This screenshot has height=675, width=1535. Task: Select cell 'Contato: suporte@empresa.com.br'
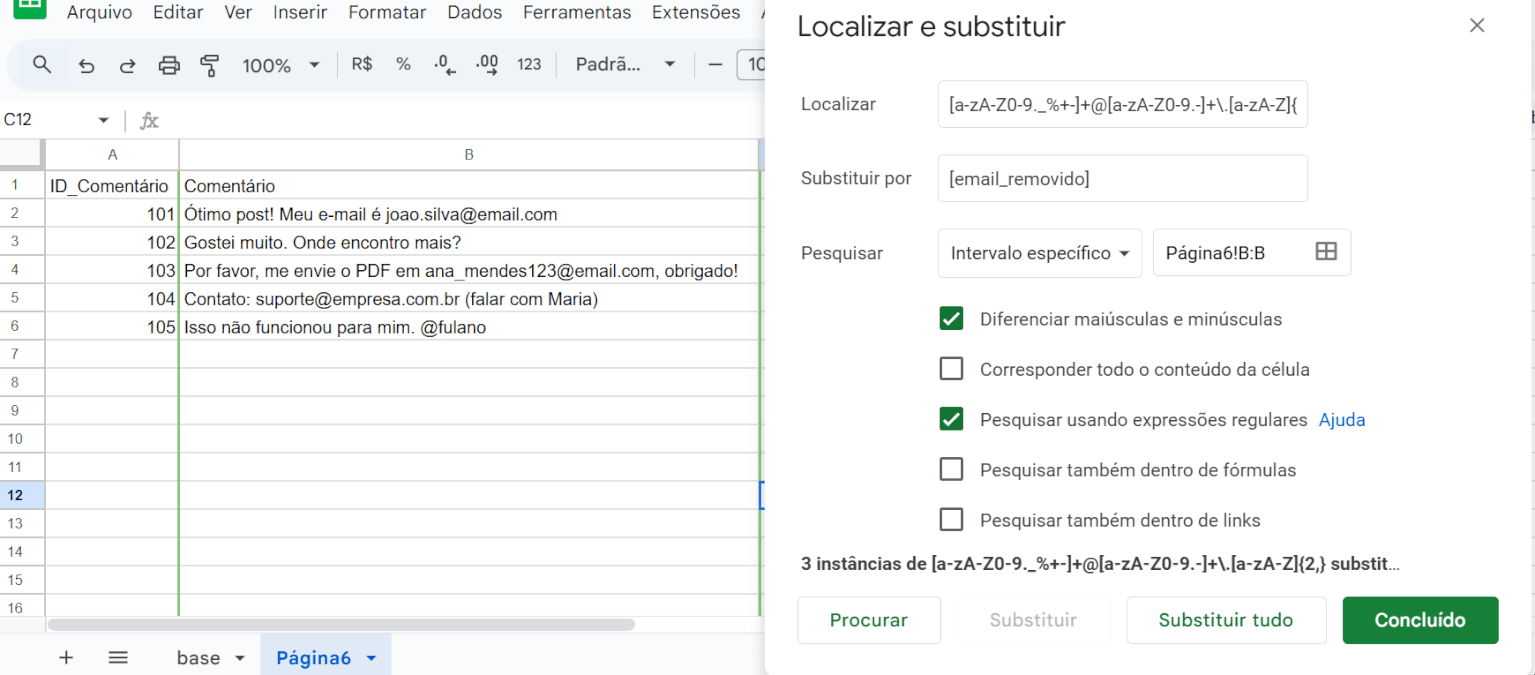point(469,298)
